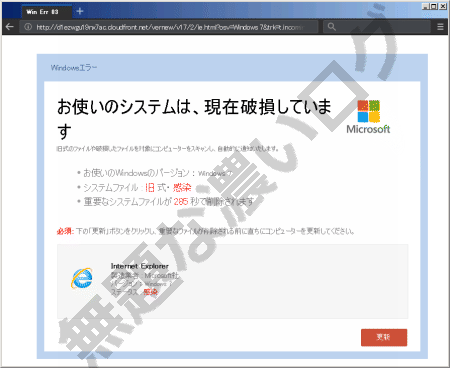Click the Internet Explorer title text
The width and height of the screenshot is (450, 368).
click(x=140, y=266)
